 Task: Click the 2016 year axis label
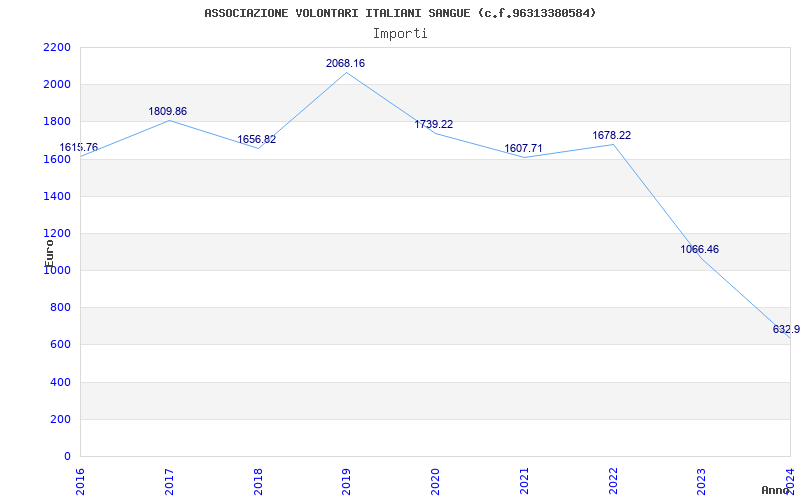coord(81,482)
